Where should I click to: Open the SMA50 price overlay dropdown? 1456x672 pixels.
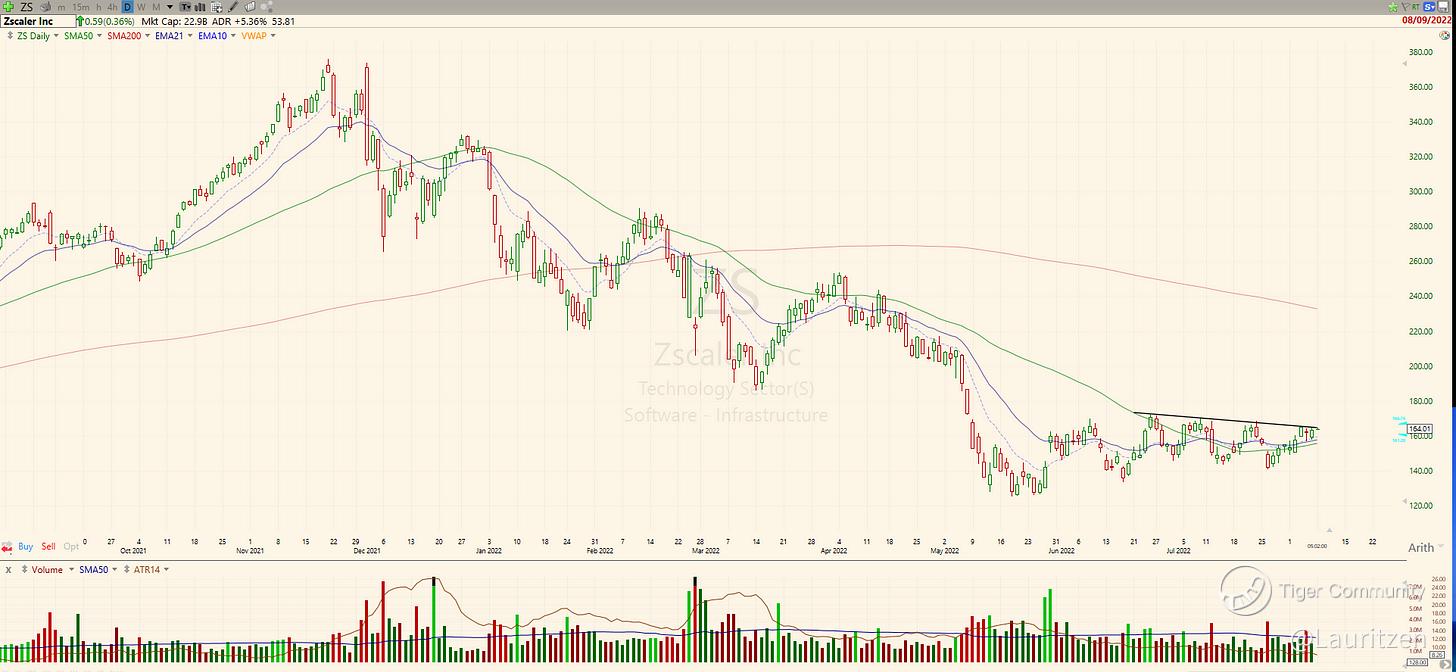pos(100,35)
